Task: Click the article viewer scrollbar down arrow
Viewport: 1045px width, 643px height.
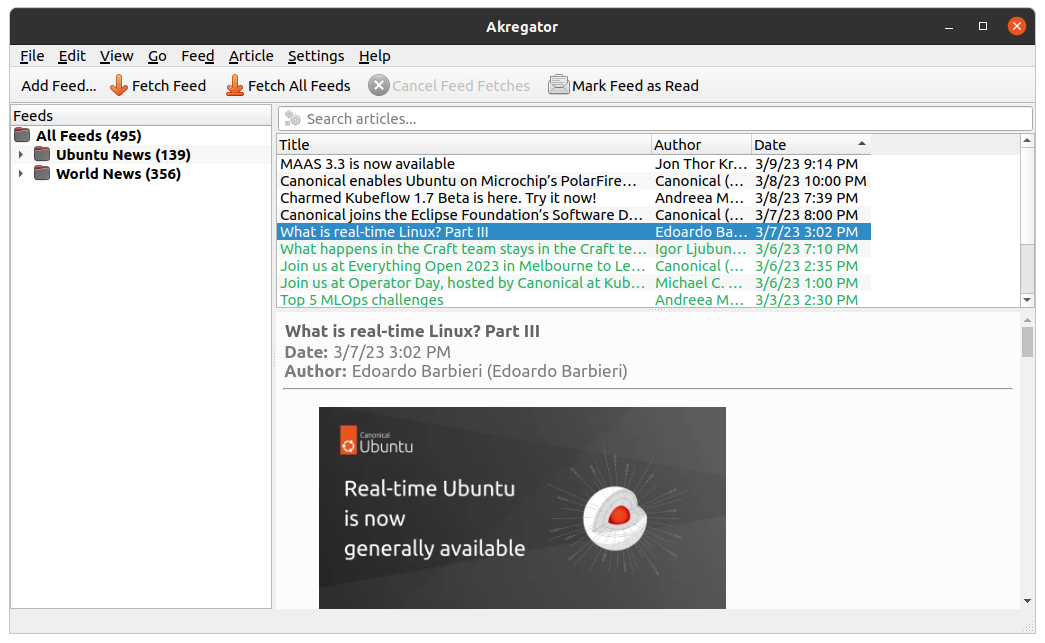Action: click(1027, 601)
